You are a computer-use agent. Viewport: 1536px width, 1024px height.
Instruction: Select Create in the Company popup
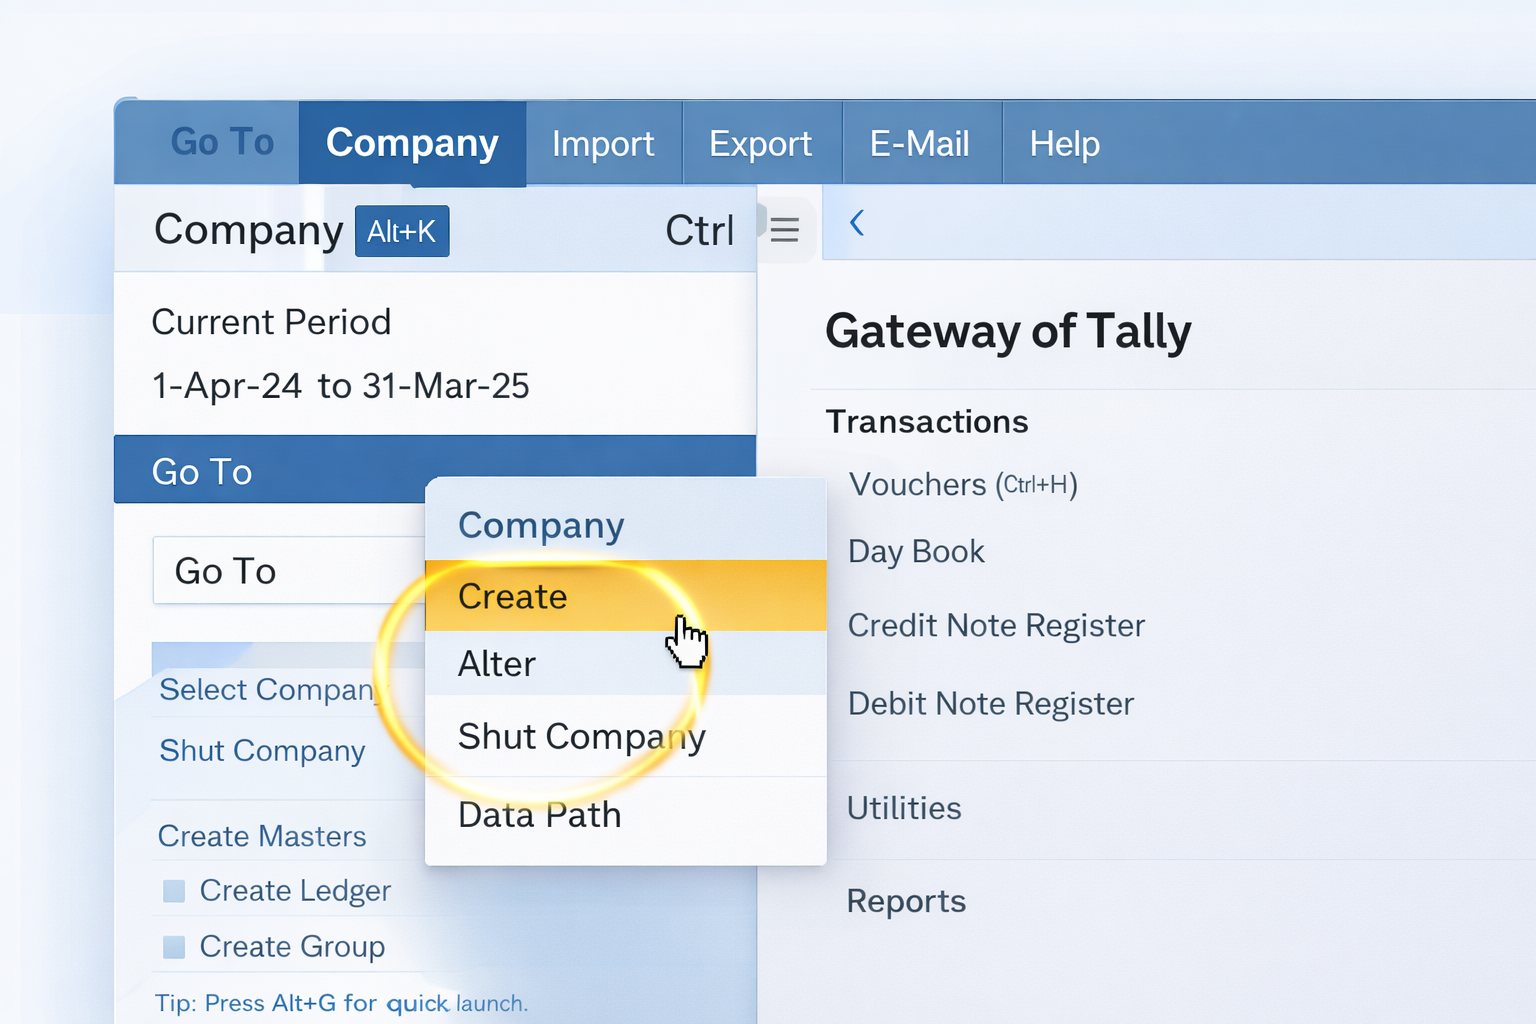(x=513, y=596)
